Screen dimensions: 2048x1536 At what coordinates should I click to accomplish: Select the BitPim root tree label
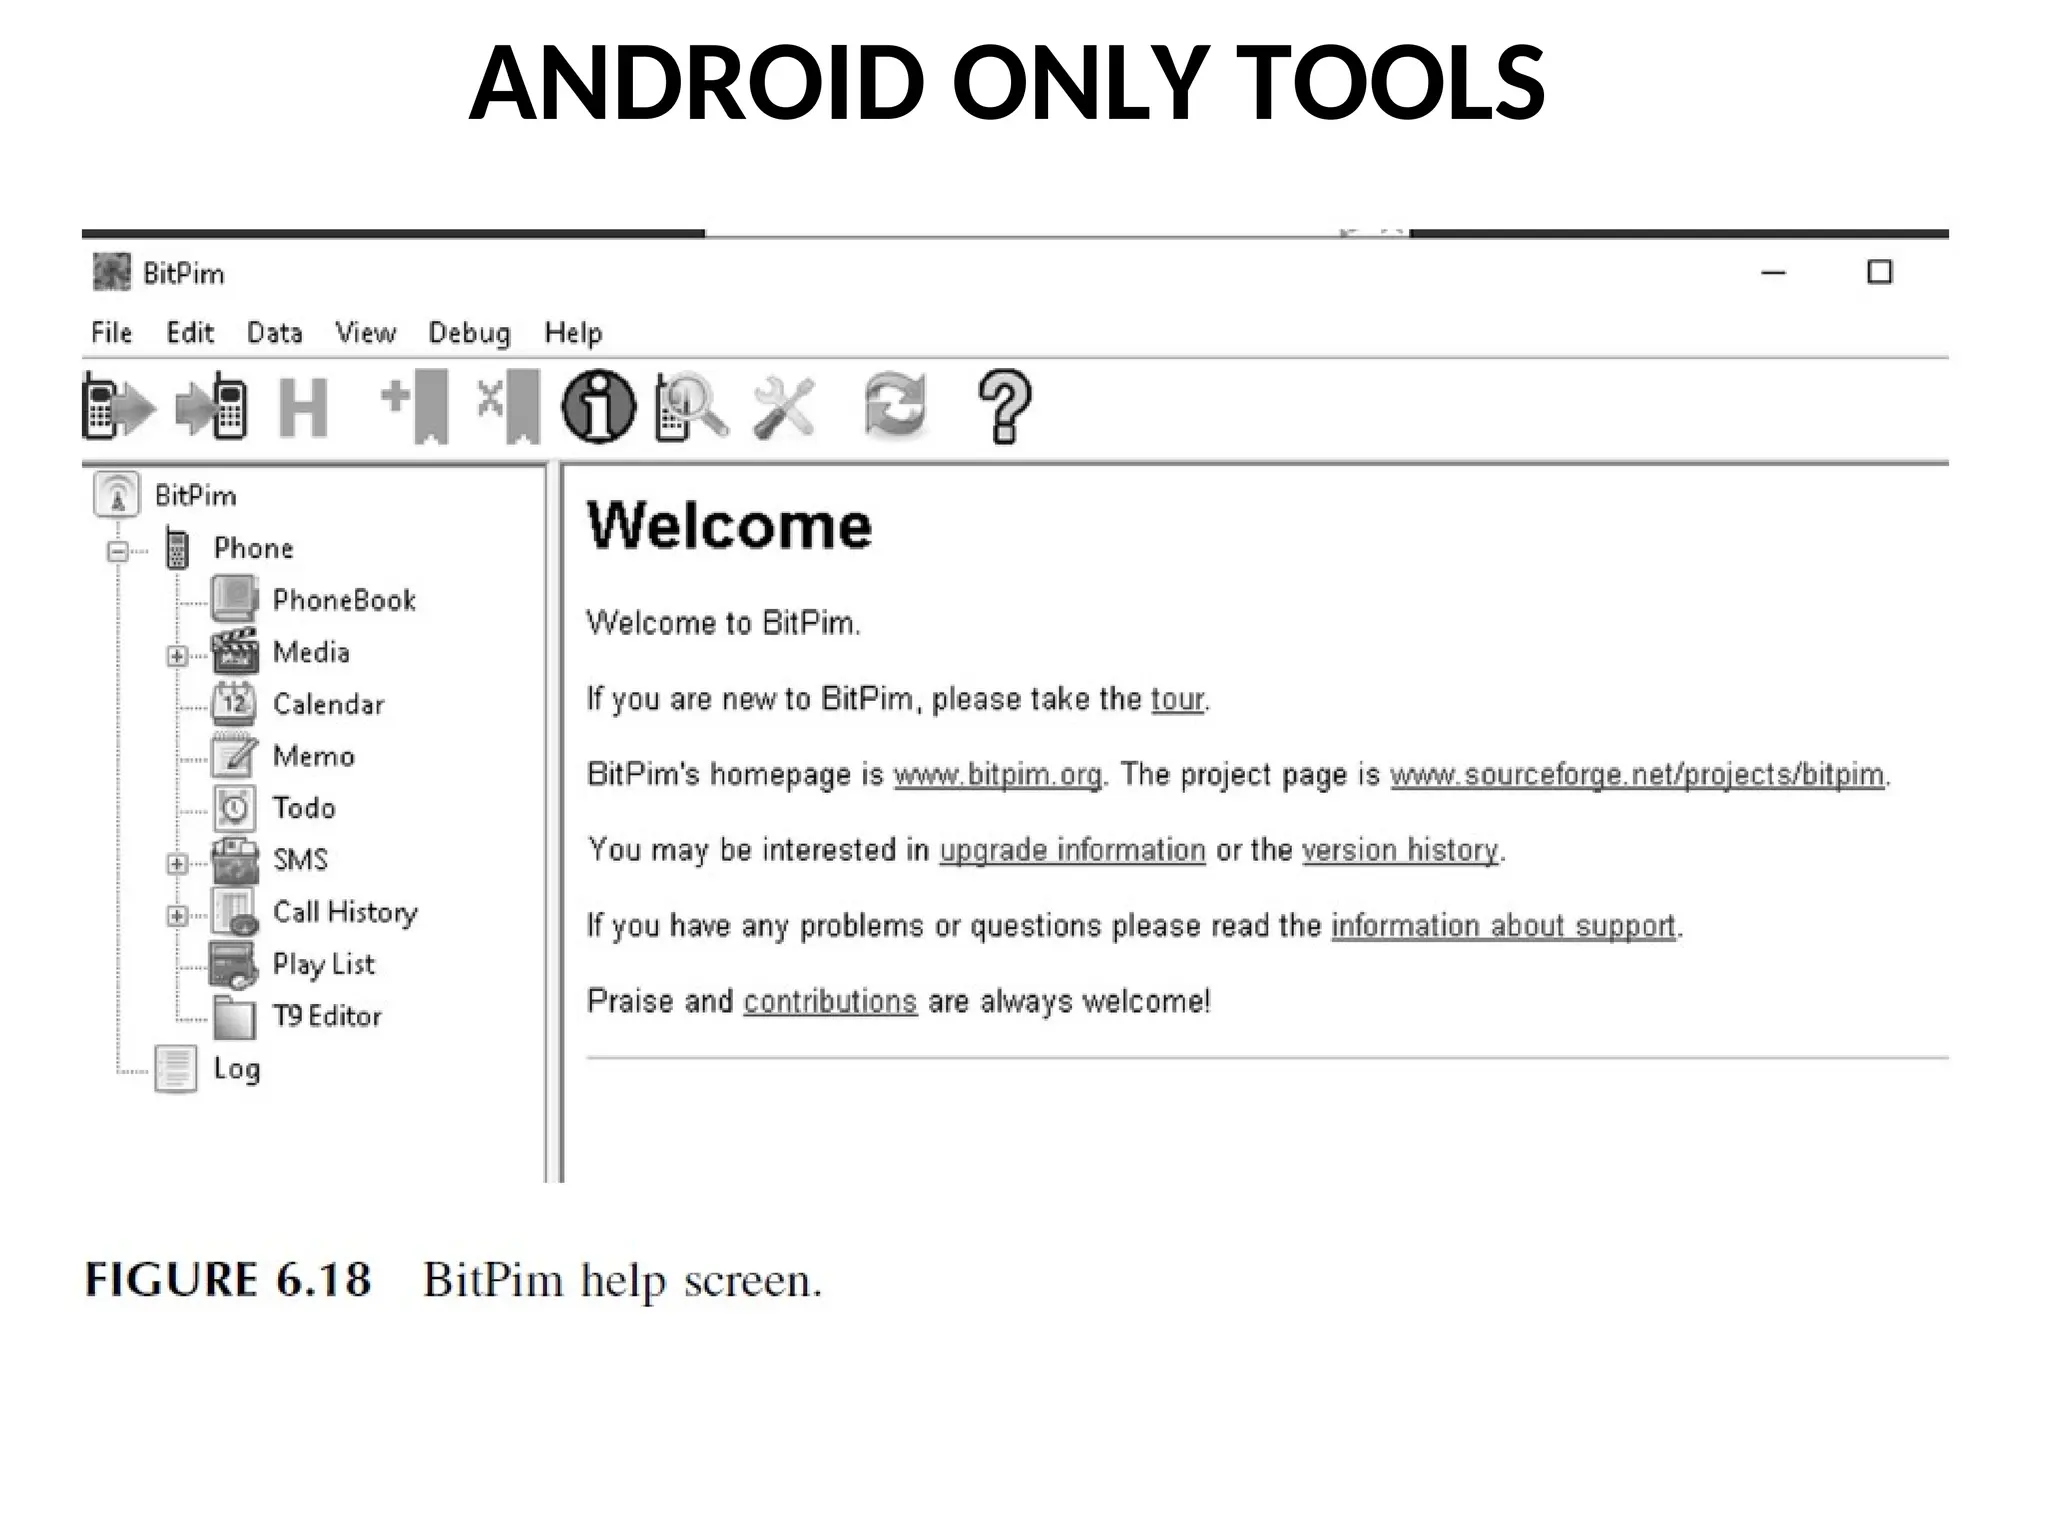tap(195, 496)
